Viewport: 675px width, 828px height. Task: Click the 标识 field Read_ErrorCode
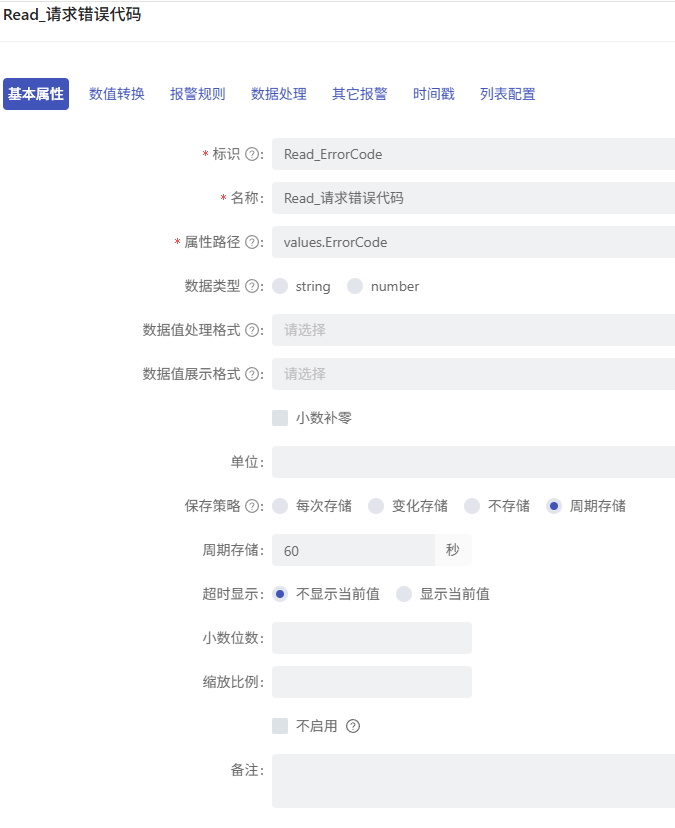[473, 154]
